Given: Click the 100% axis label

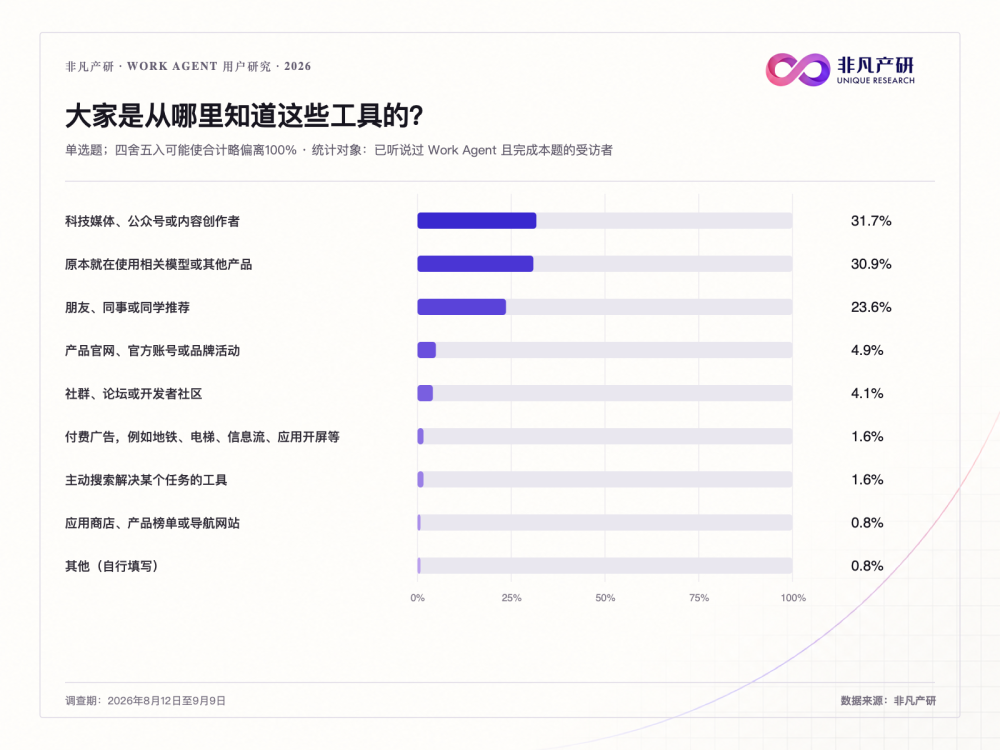Looking at the screenshot, I should pyautogui.click(x=793, y=598).
